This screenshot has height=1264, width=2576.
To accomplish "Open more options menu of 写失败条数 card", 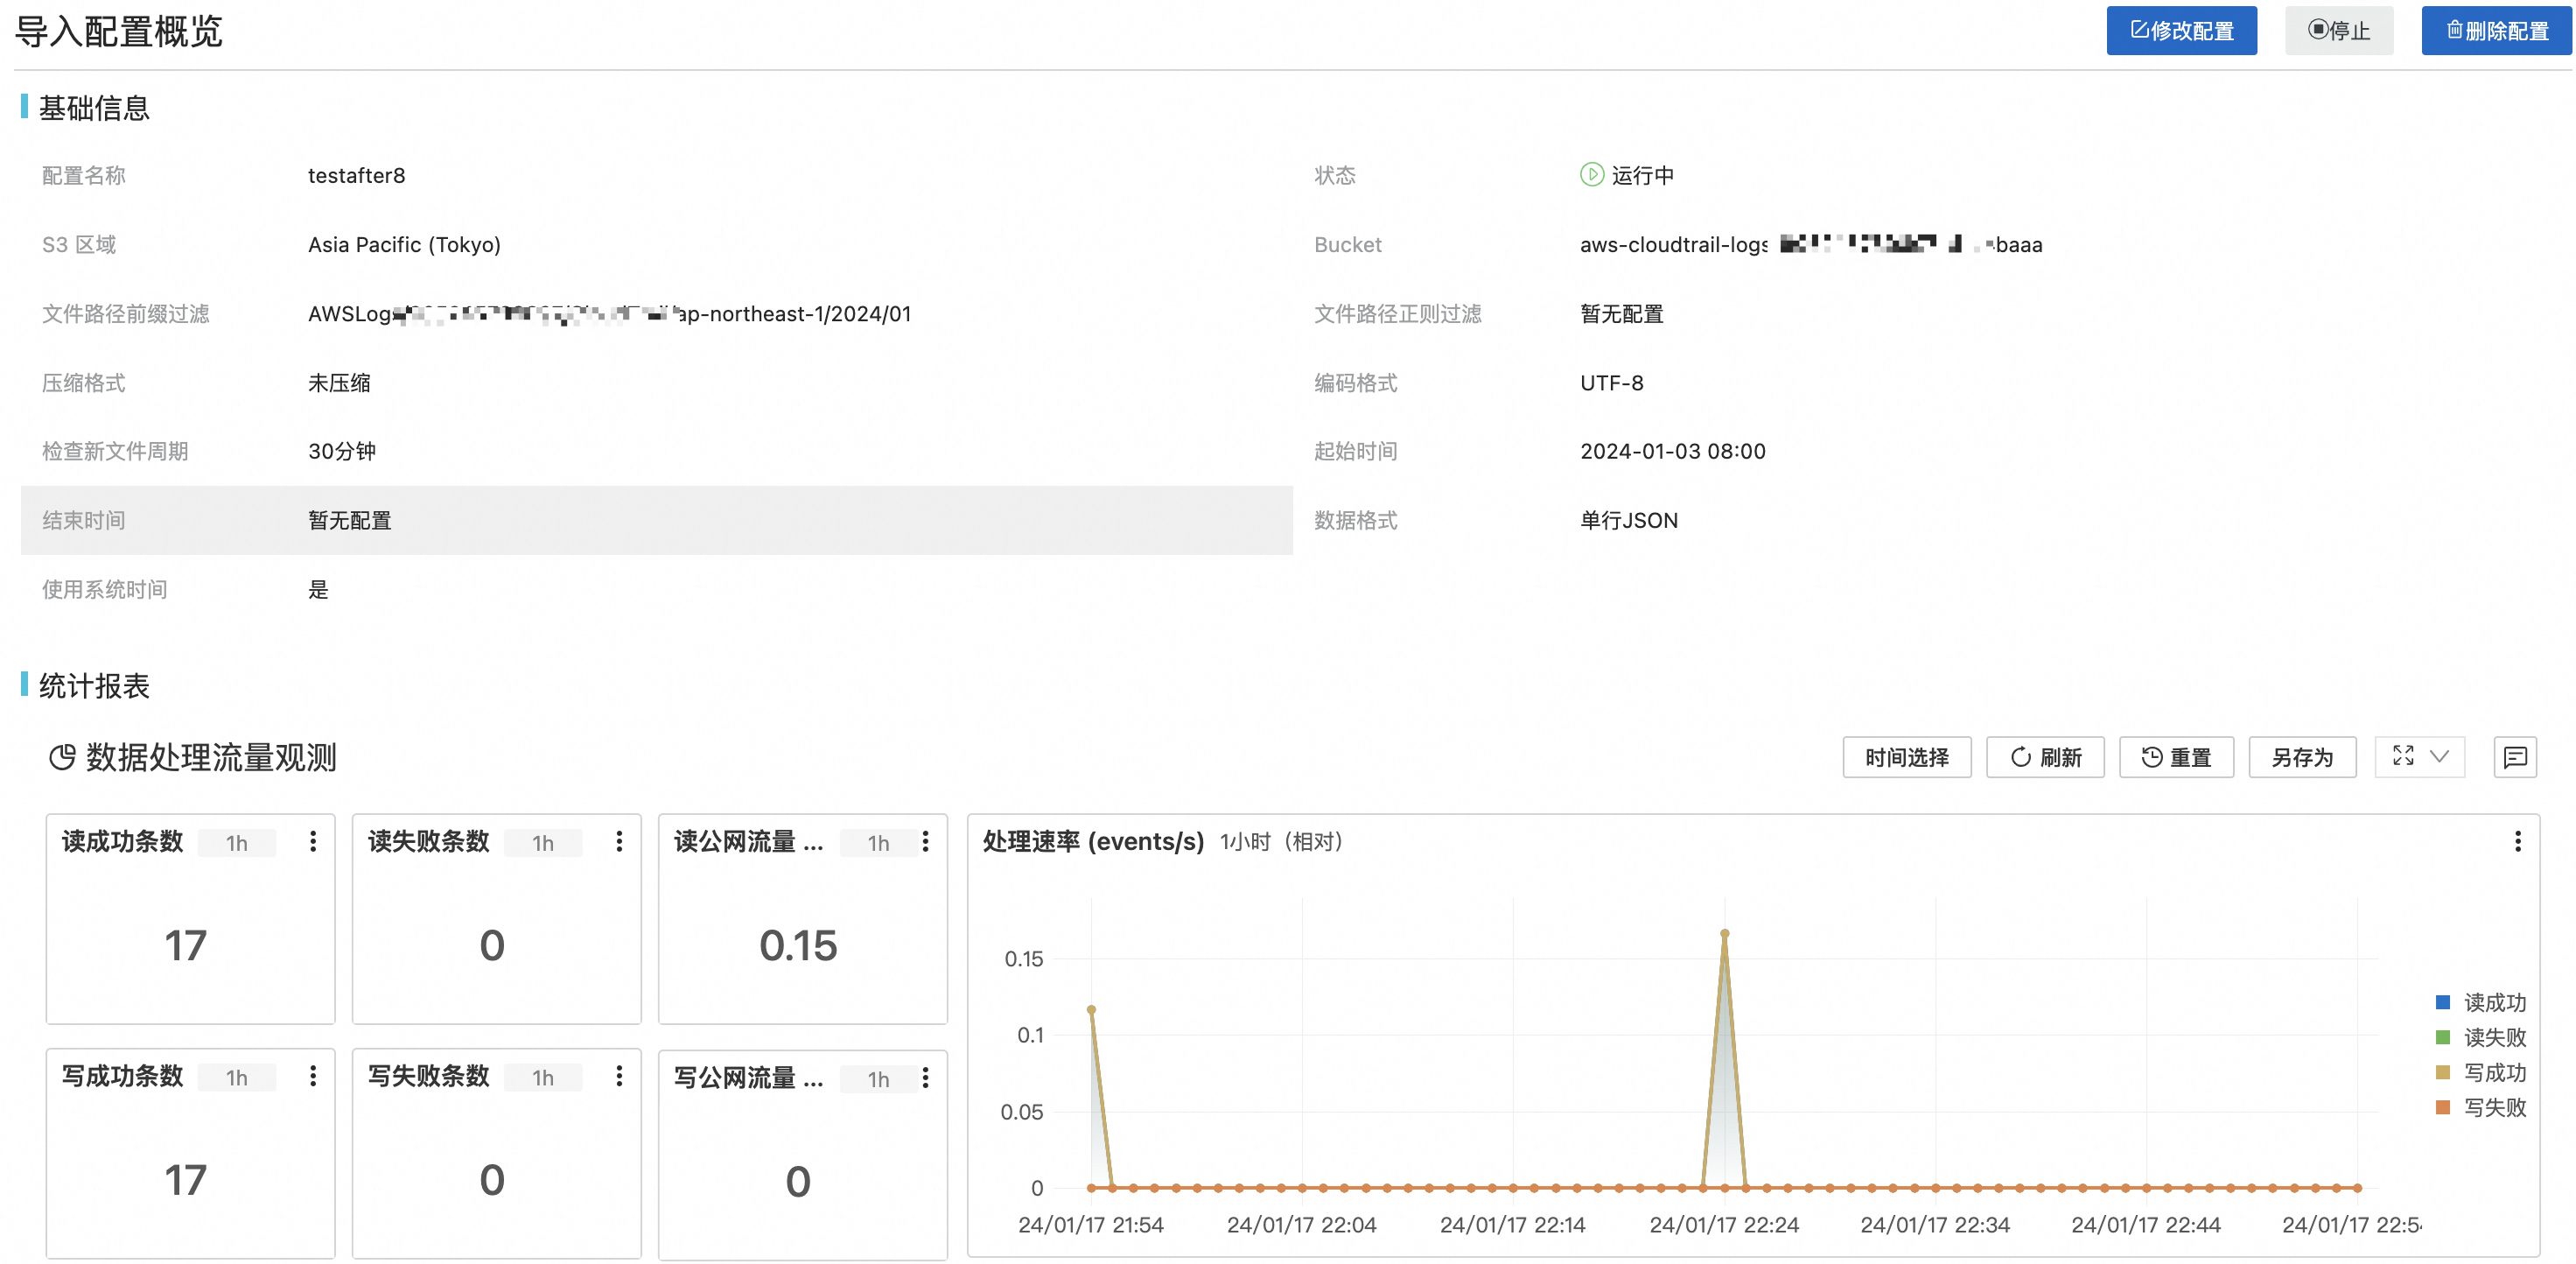I will [619, 1076].
